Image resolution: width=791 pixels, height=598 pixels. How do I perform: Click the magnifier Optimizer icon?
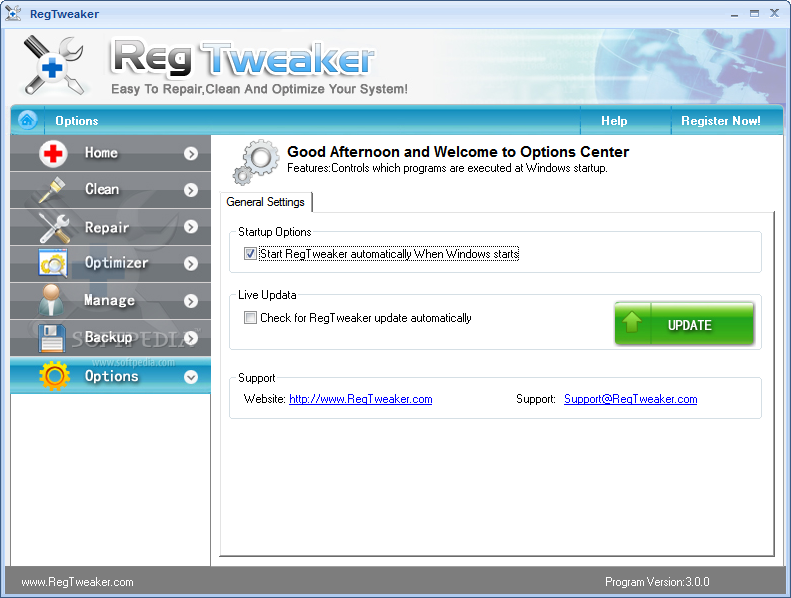pyautogui.click(x=53, y=263)
